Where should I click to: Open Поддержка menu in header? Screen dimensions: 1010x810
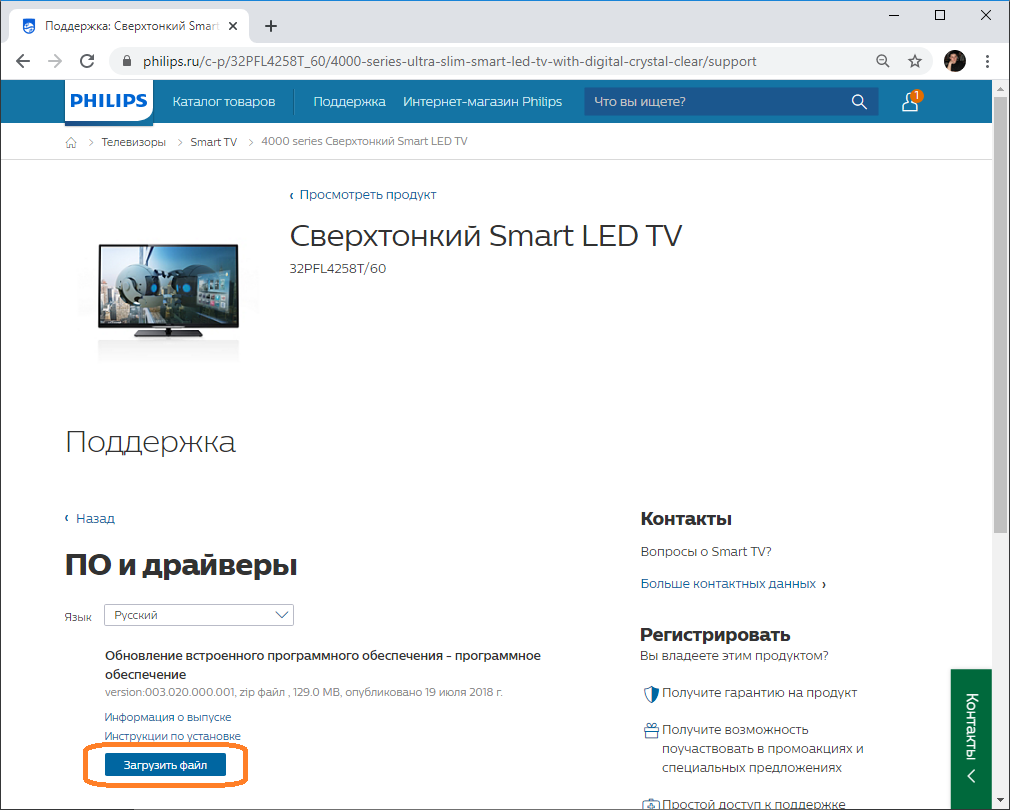(349, 102)
